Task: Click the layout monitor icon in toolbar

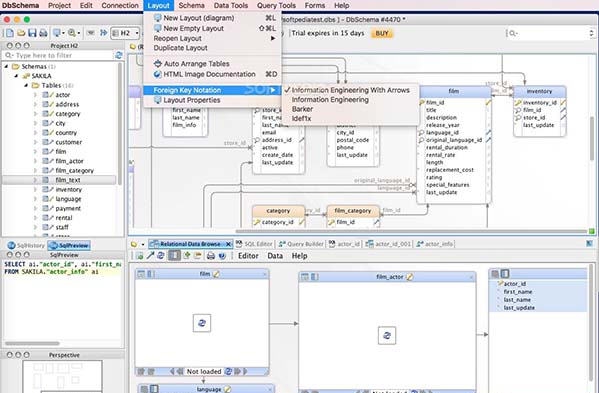Action: (x=57, y=33)
